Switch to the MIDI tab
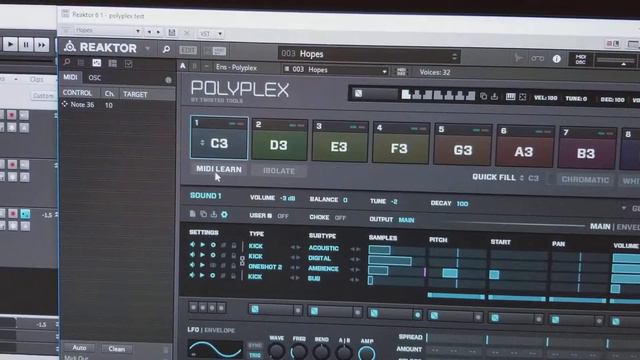This screenshot has height=360, width=640. coord(70,77)
